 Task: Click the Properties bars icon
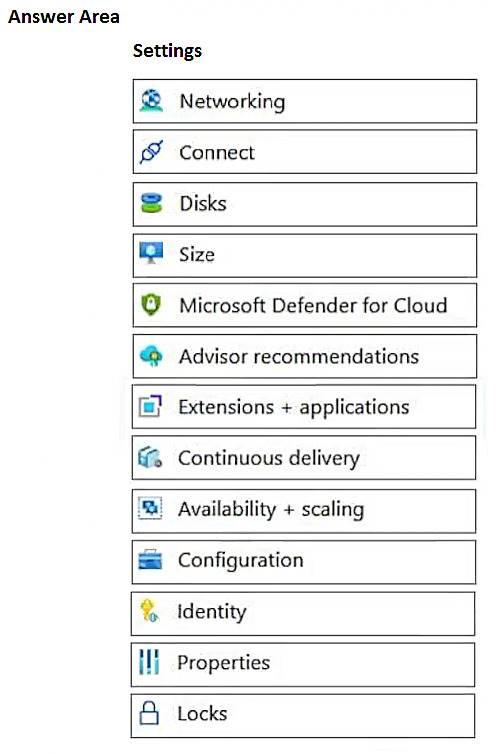149,662
